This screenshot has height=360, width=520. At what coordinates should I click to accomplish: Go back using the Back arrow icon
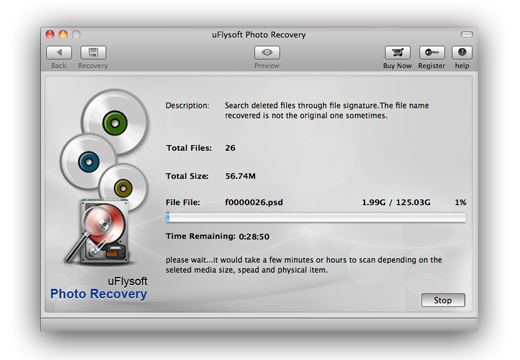click(x=59, y=53)
